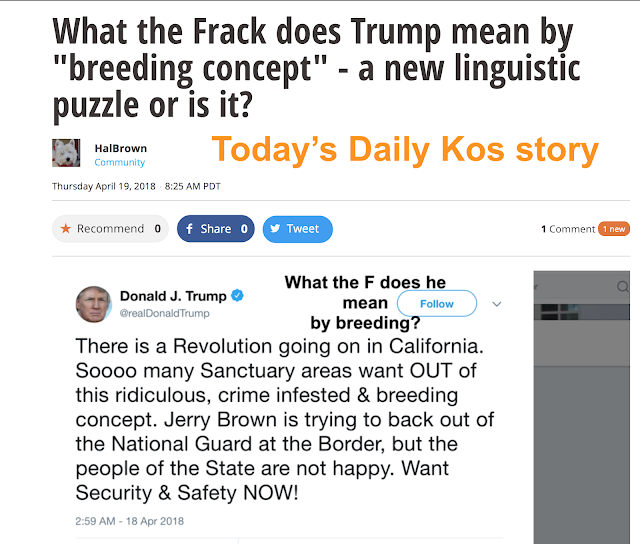Expand the tweet options chevron
Screen dimensions: 640x544
(x=497, y=303)
